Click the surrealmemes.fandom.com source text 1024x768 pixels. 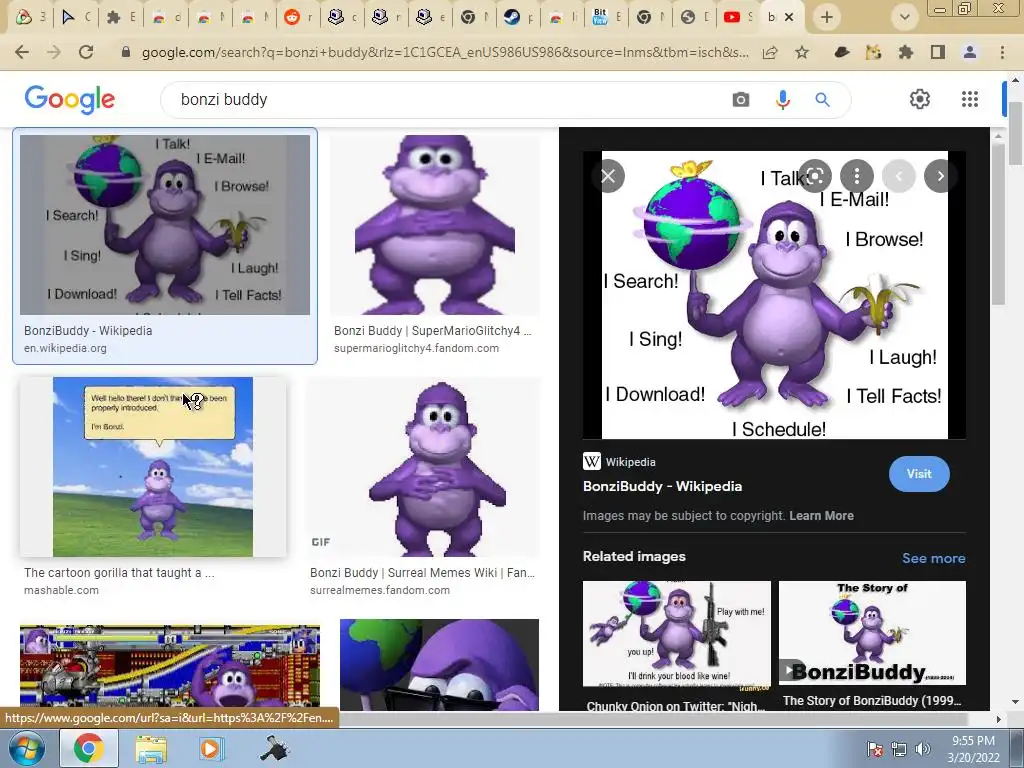tap(380, 590)
